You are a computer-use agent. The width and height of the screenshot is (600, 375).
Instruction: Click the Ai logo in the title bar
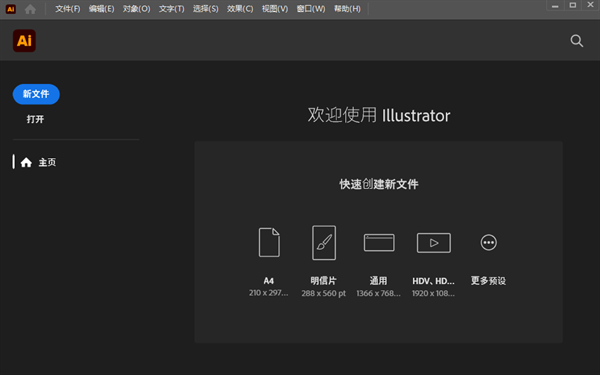[x=11, y=9]
